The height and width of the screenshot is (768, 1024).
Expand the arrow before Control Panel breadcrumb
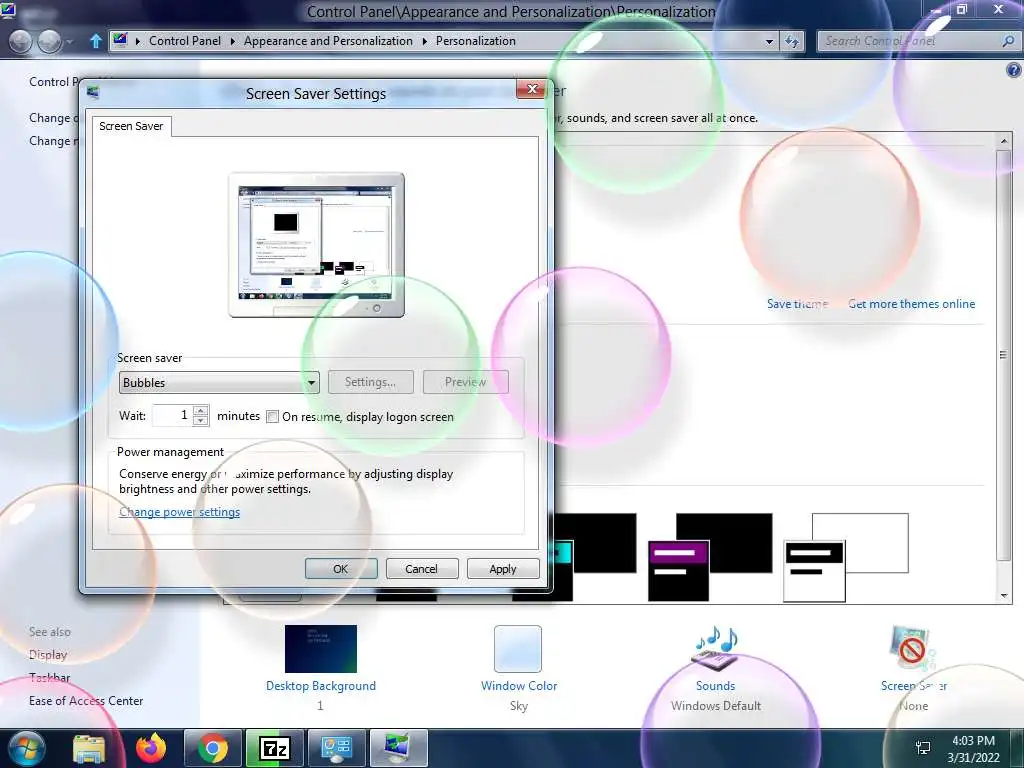point(138,41)
